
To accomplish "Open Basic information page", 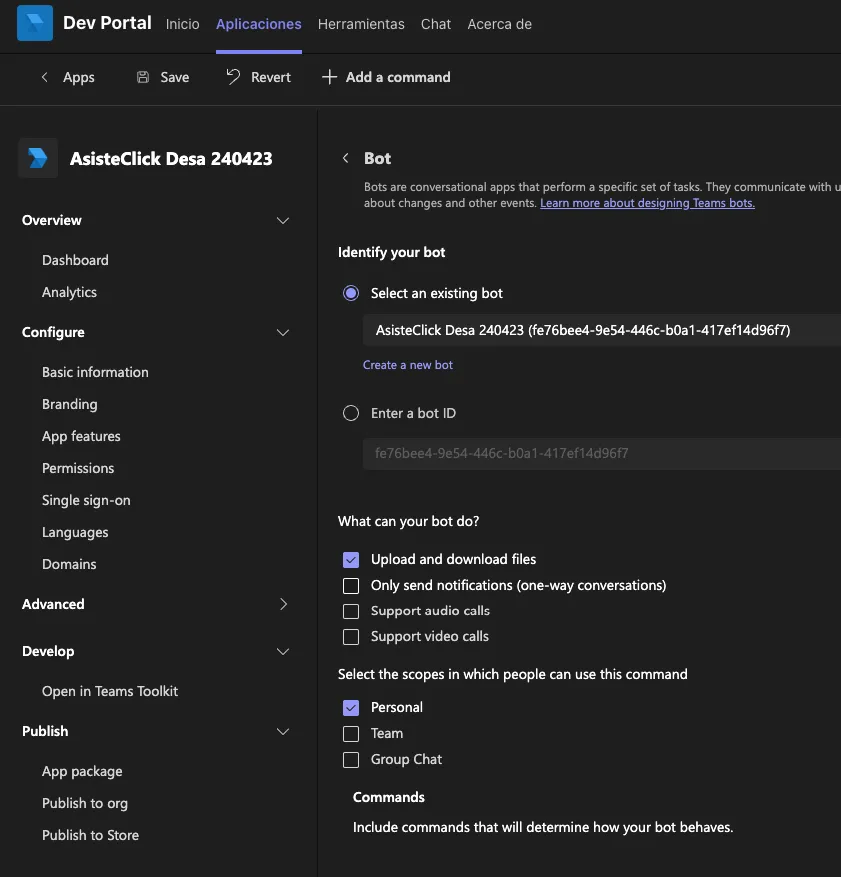I will point(96,372).
